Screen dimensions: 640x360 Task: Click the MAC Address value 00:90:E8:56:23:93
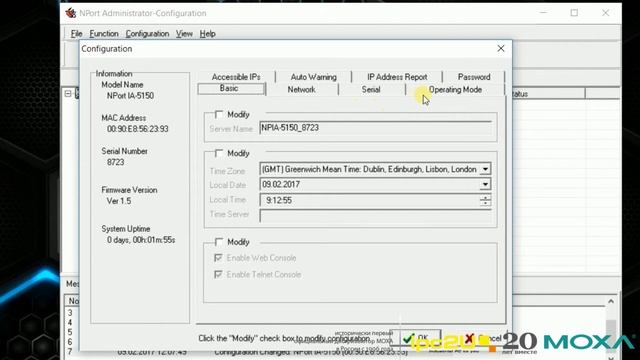point(138,129)
